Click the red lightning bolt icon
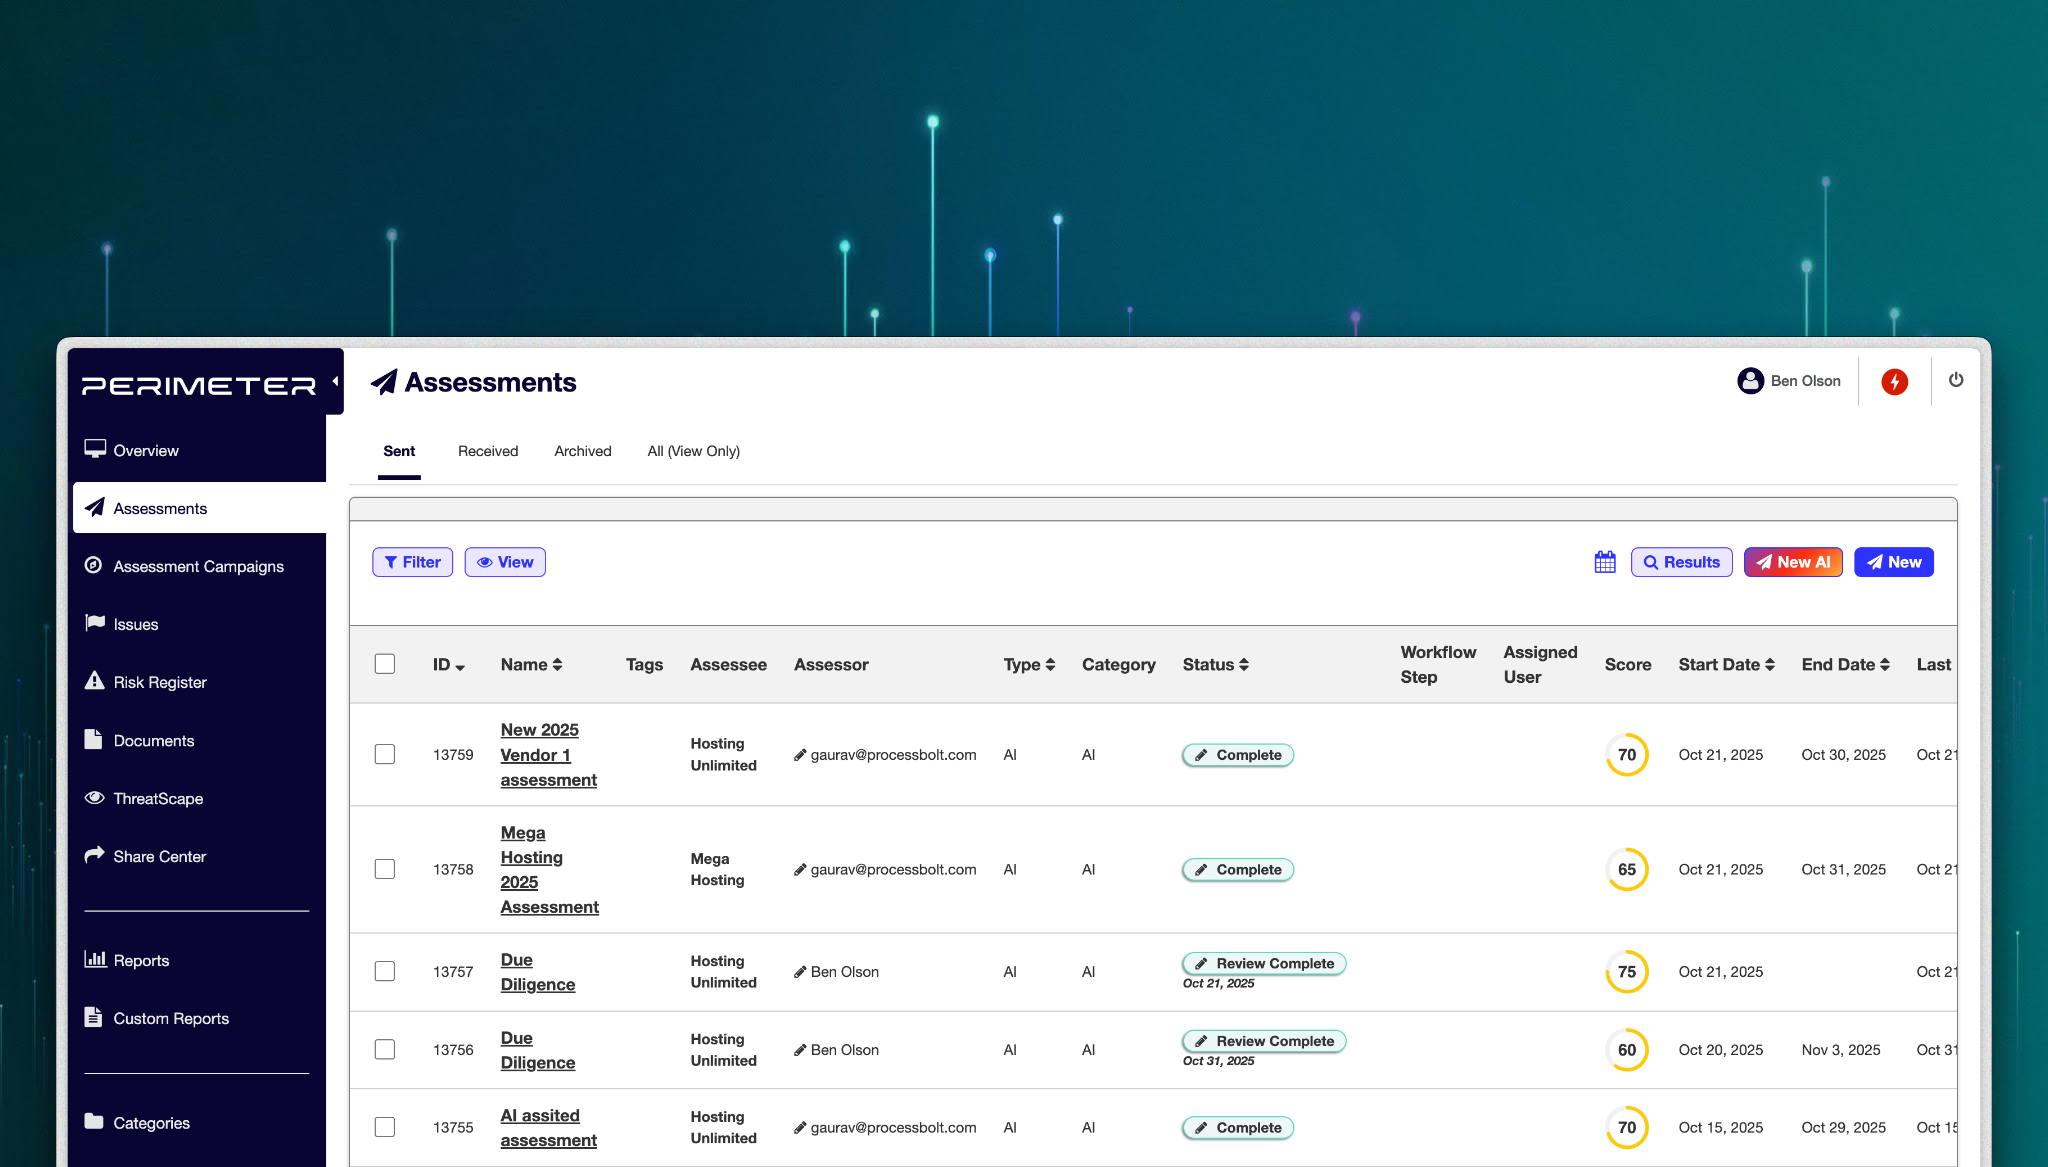This screenshot has height=1167, width=2048. pos(1894,381)
